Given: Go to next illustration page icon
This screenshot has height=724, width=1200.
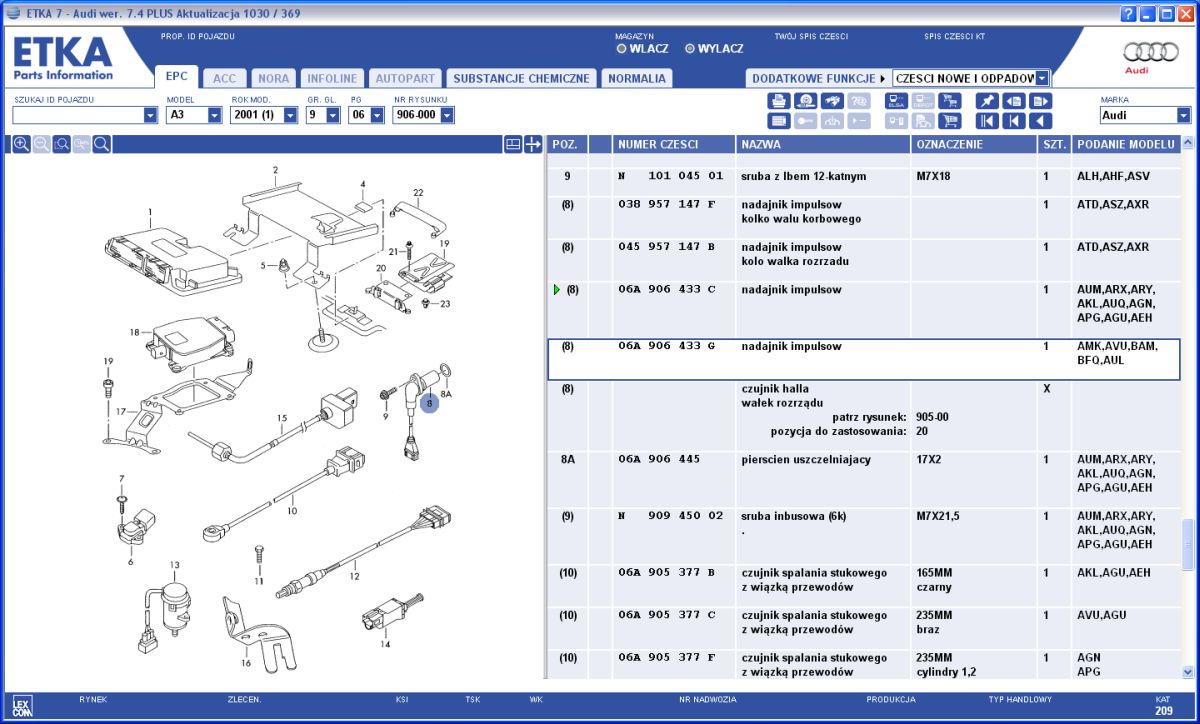Looking at the screenshot, I should (x=1040, y=101).
